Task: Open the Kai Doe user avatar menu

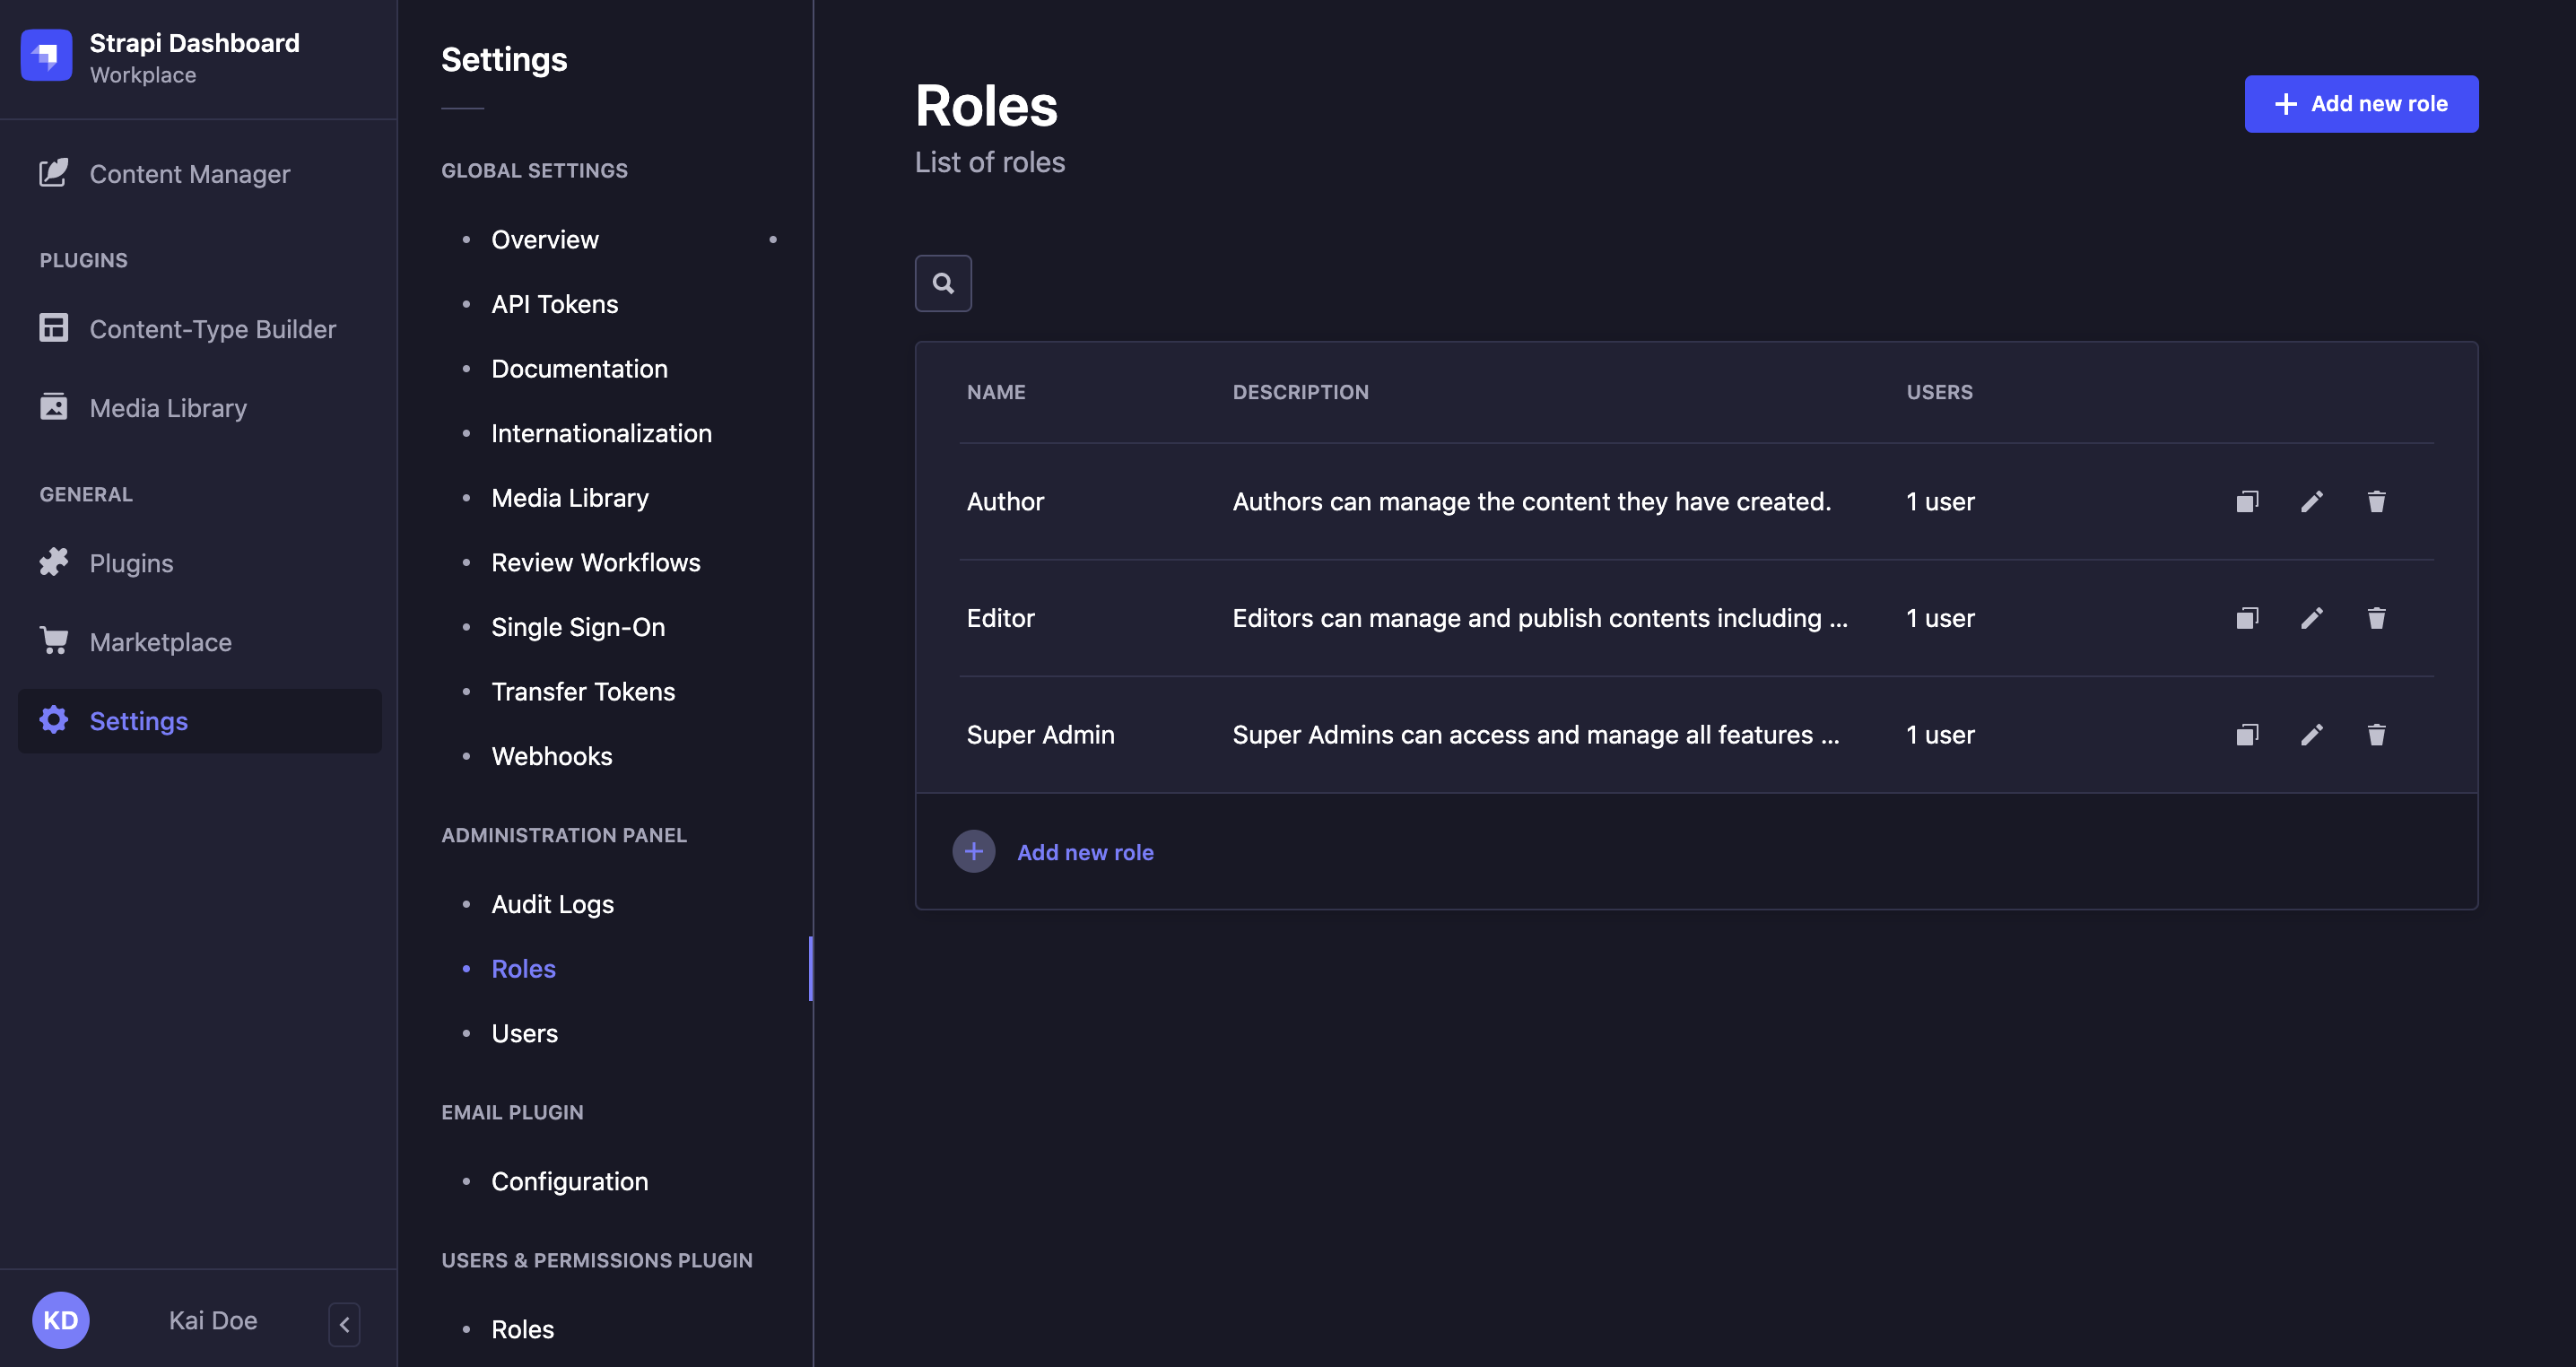Action: point(61,1320)
